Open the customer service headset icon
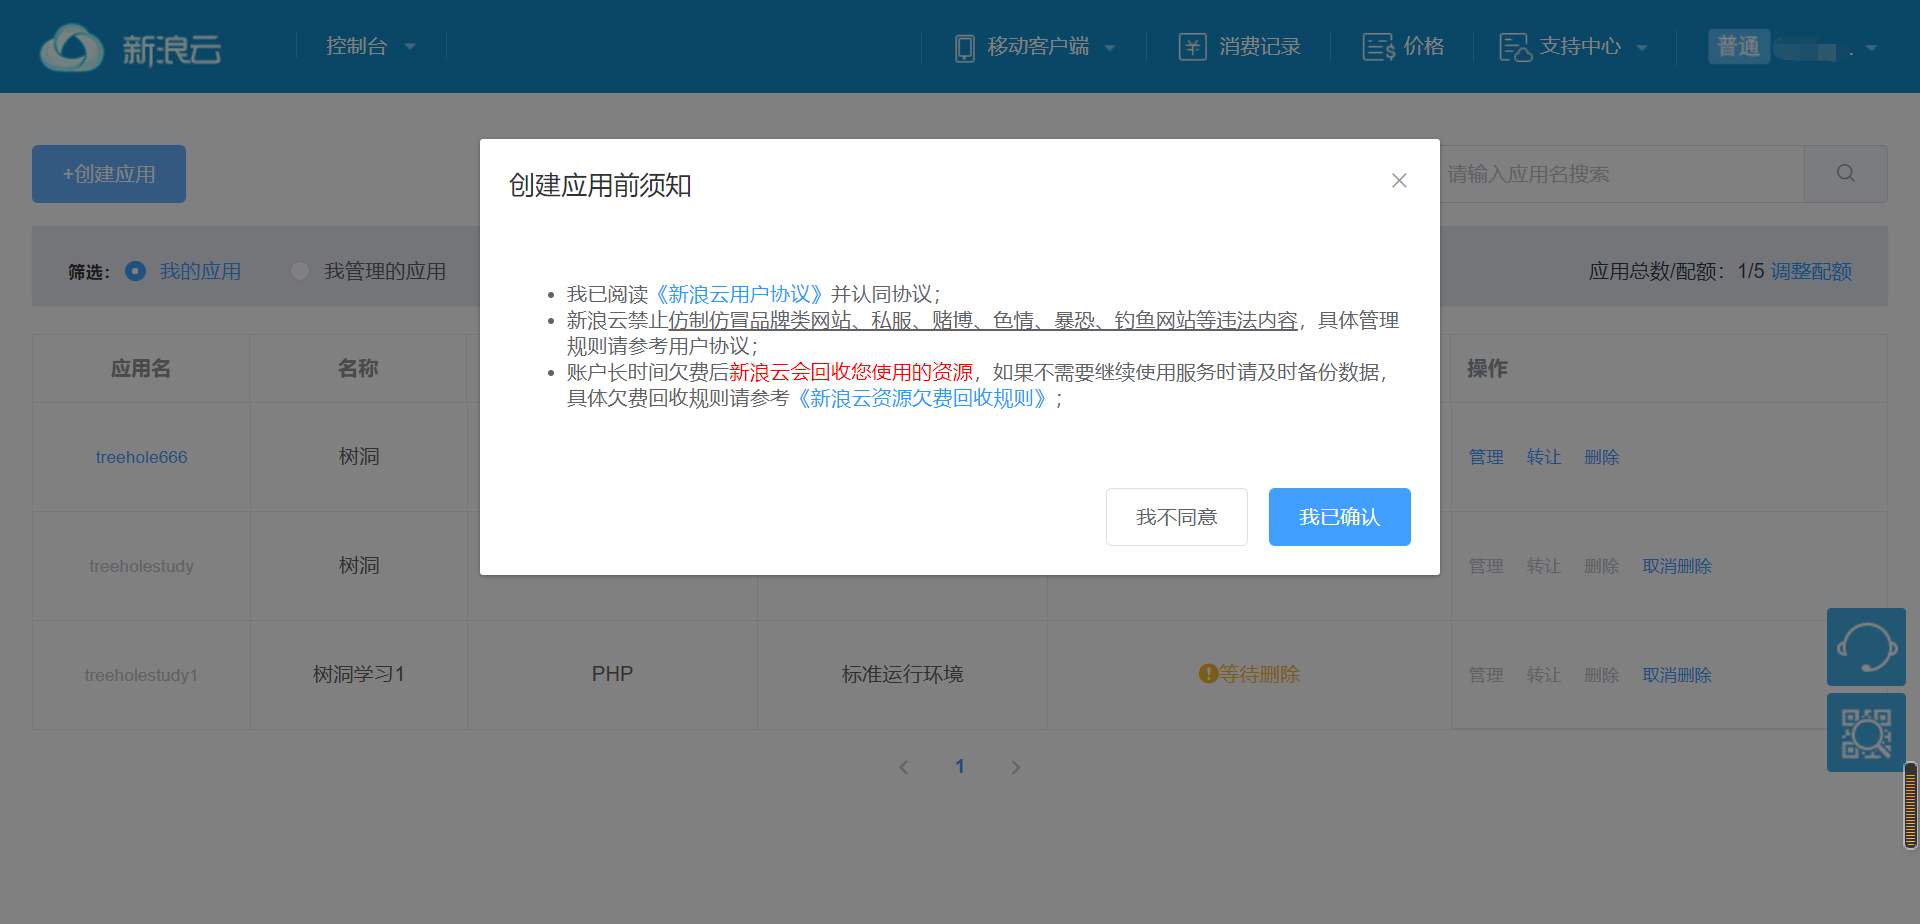 point(1866,647)
